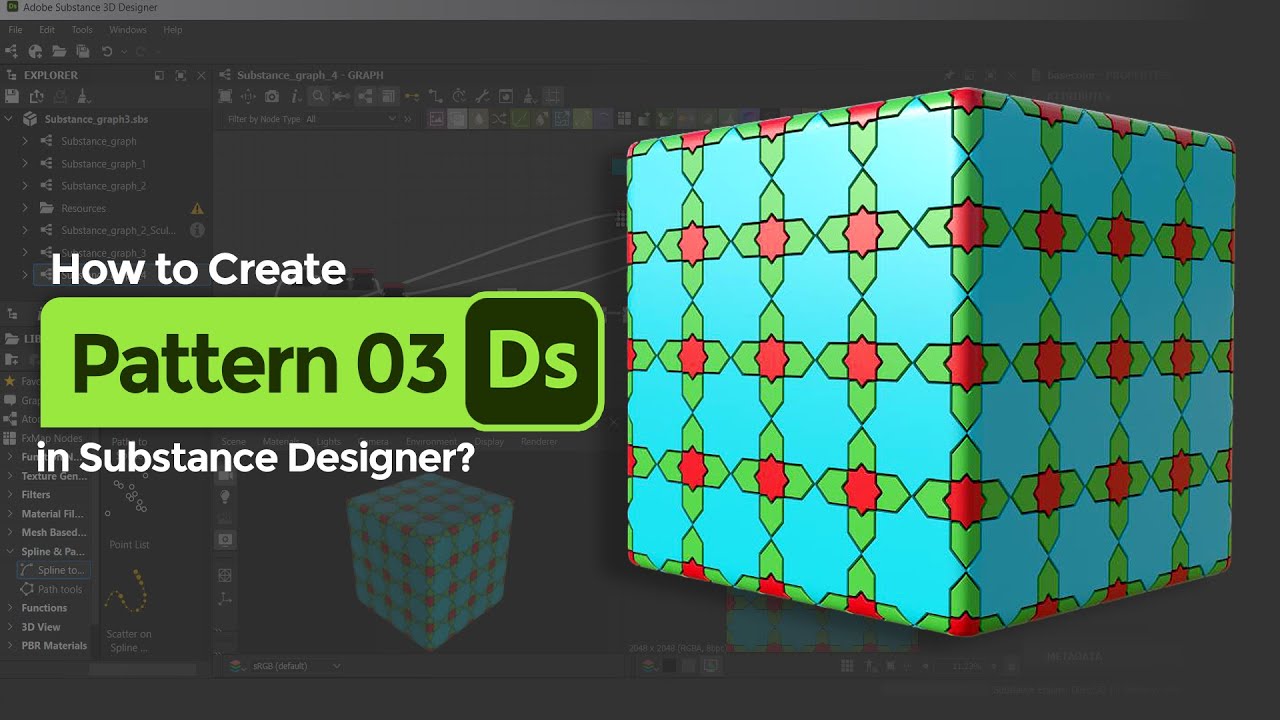Expand the Substance_graph_2 tree item
The height and width of the screenshot is (720, 1280).
click(x=26, y=186)
